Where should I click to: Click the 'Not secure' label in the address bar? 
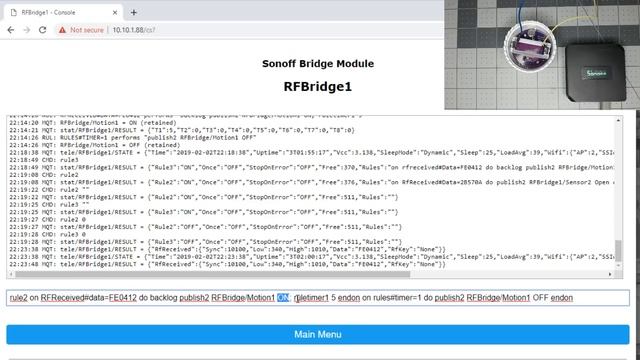[x=87, y=30]
